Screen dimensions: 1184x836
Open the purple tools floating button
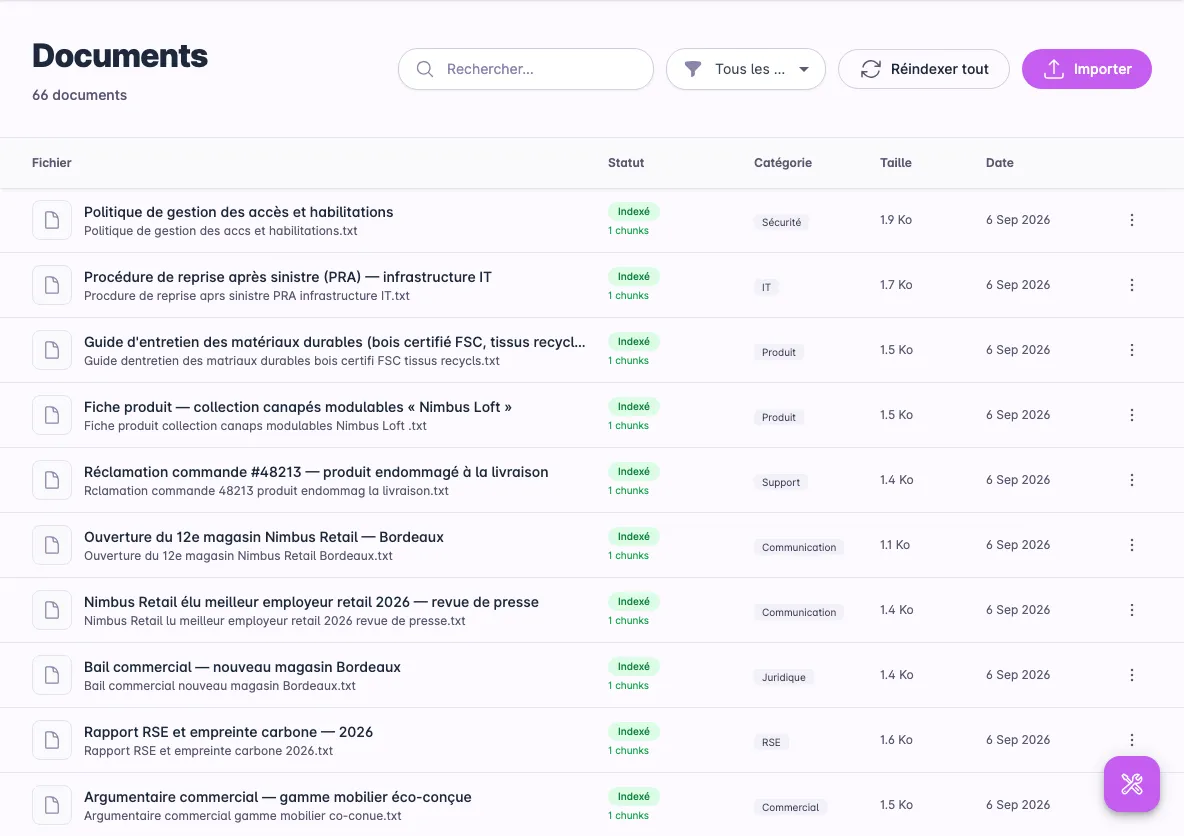coord(1131,784)
